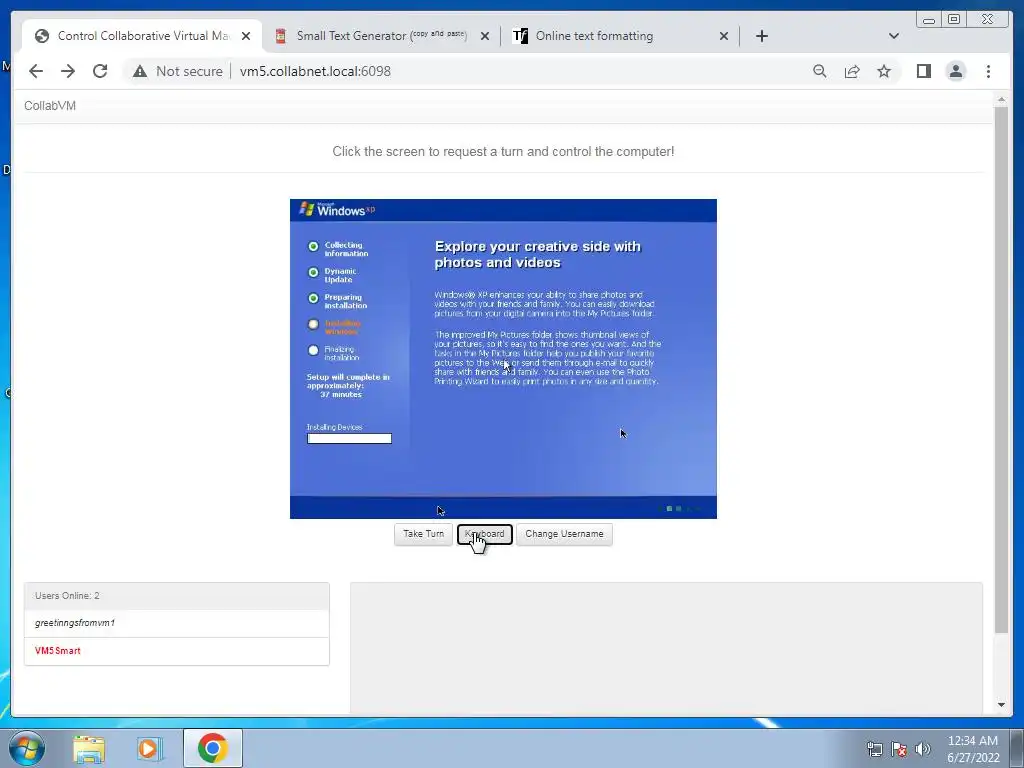Screen dimensions: 1024x768
Task: Open the volume speaker tray icon
Action: (923, 749)
